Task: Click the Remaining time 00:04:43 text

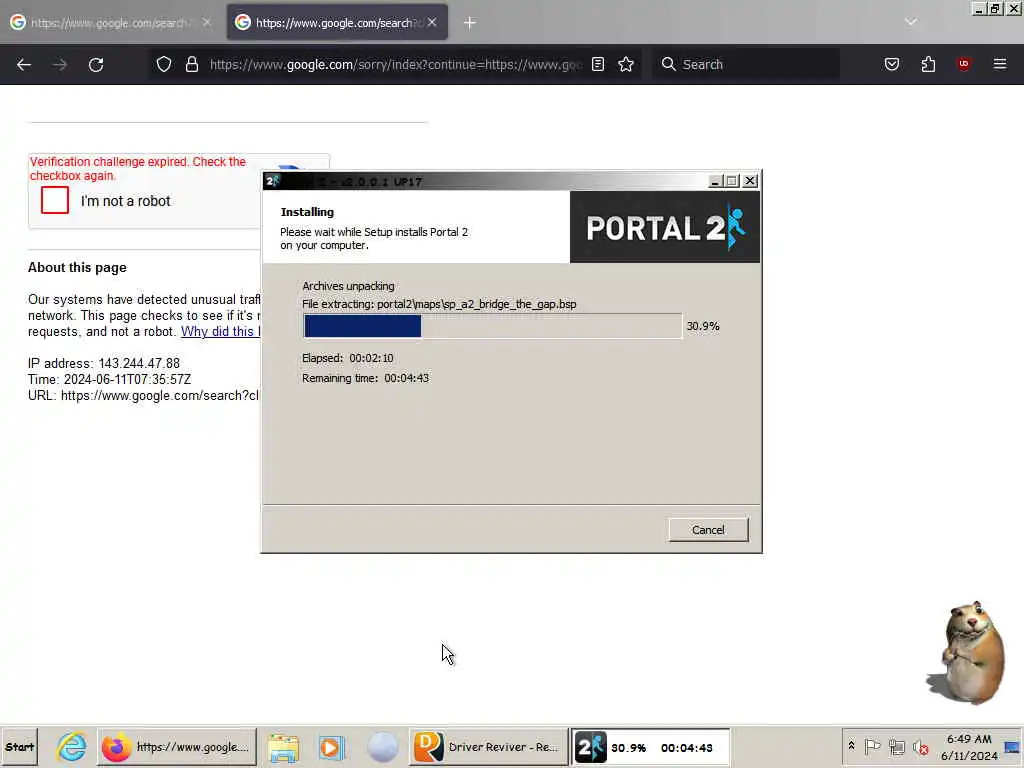Action: coord(365,378)
